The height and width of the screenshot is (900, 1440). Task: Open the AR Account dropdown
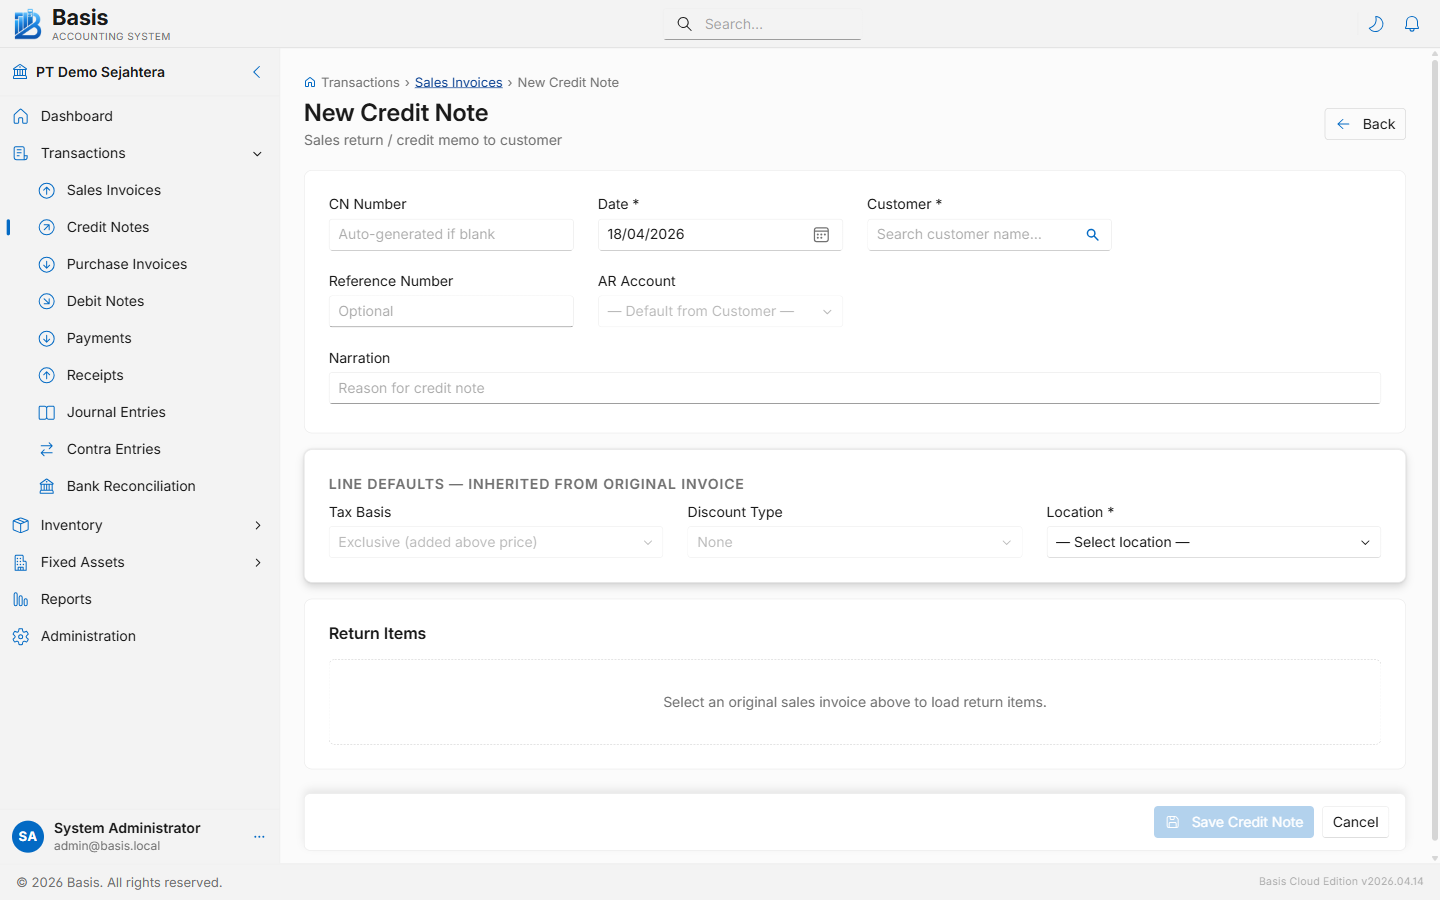pyautogui.click(x=720, y=311)
